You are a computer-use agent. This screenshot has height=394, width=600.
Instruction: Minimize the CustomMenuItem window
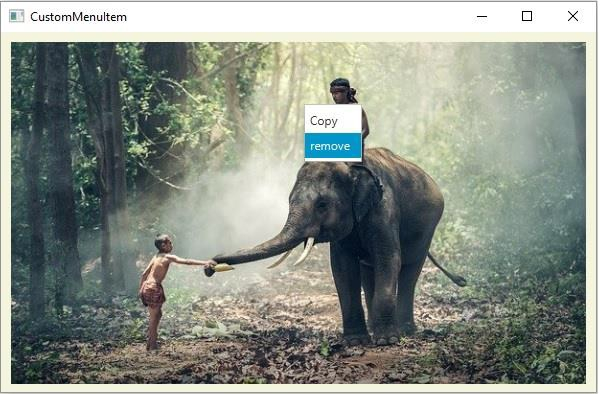[482, 16]
